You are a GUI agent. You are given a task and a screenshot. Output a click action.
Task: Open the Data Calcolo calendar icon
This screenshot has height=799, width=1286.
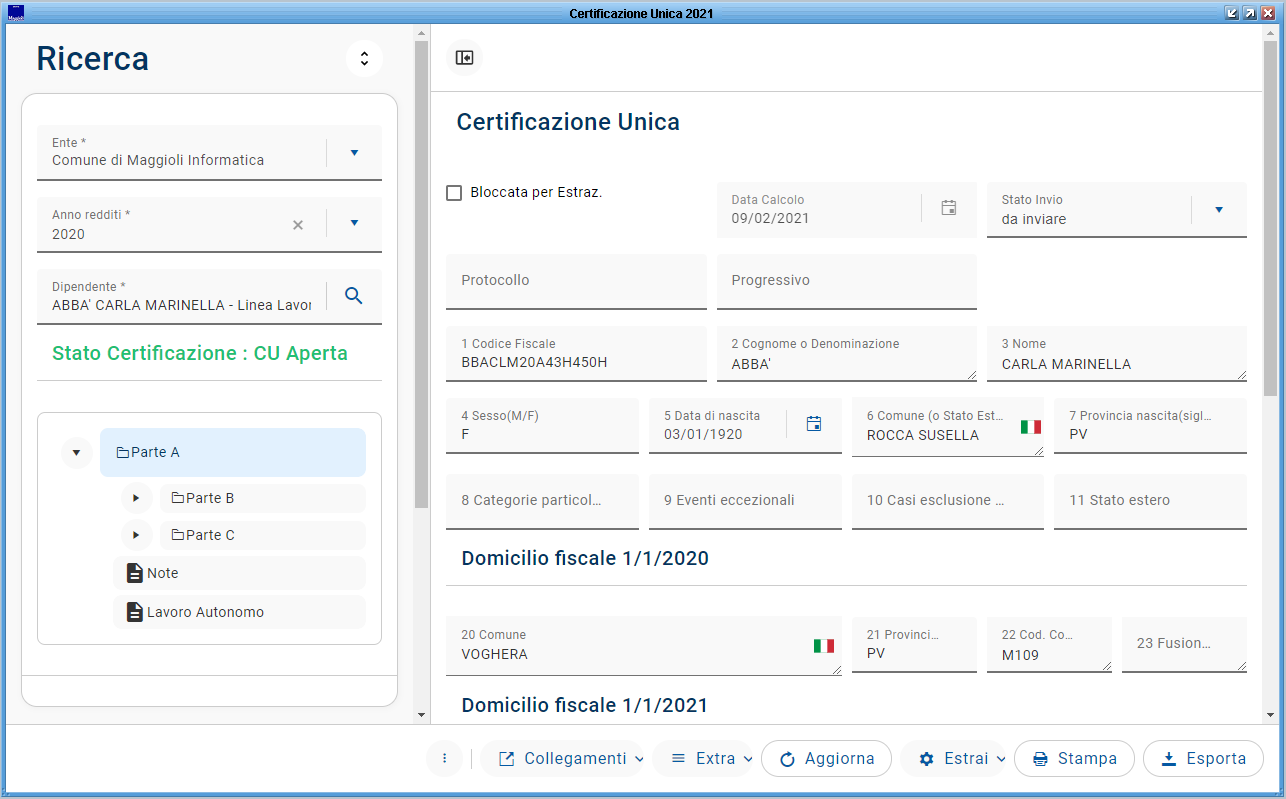click(949, 208)
